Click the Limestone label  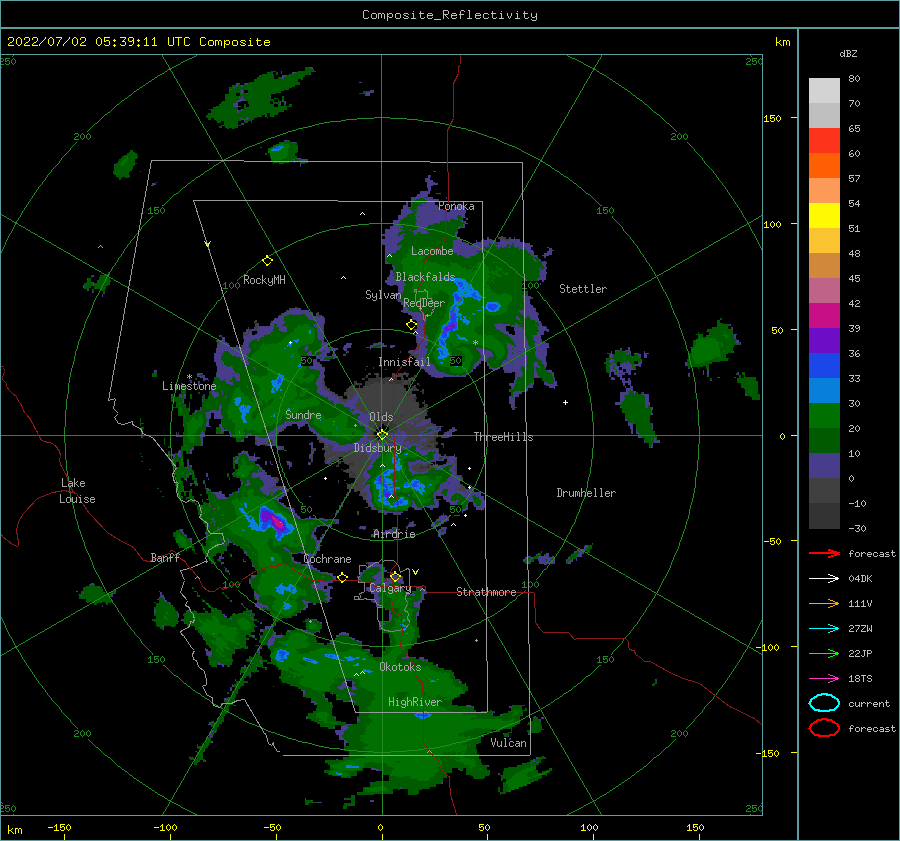coord(189,386)
